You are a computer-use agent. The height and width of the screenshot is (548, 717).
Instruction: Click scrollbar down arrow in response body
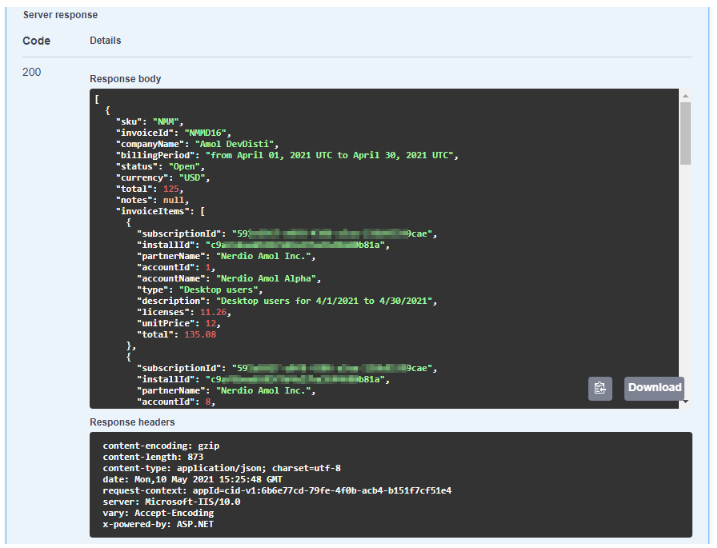click(x=685, y=401)
